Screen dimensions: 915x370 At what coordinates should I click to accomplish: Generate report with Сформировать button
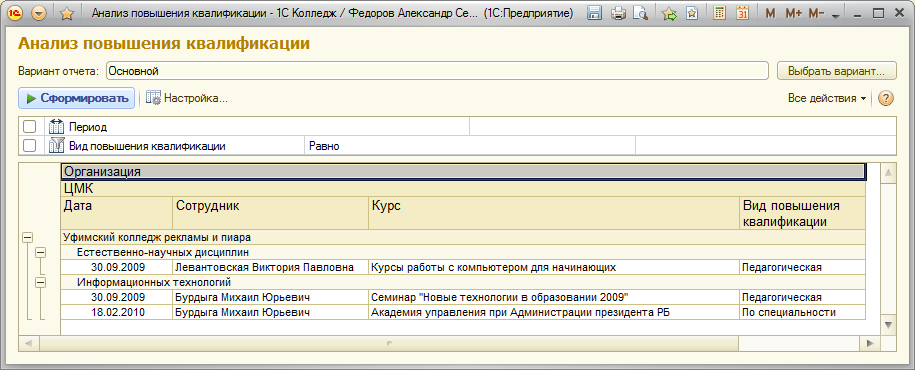[x=77, y=98]
